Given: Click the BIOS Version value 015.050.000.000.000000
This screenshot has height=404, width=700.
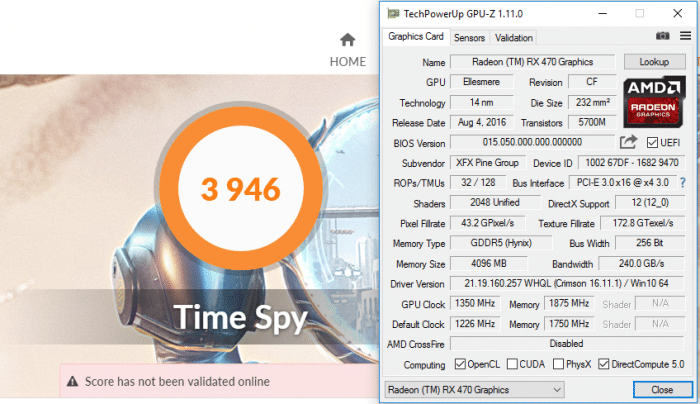Looking at the screenshot, I should (532, 142).
